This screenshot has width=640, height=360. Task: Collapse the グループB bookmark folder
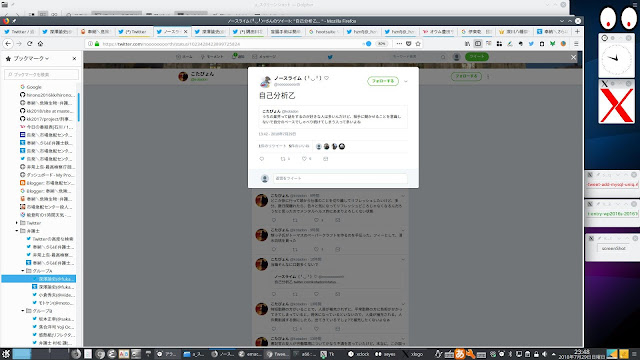tap(23, 311)
